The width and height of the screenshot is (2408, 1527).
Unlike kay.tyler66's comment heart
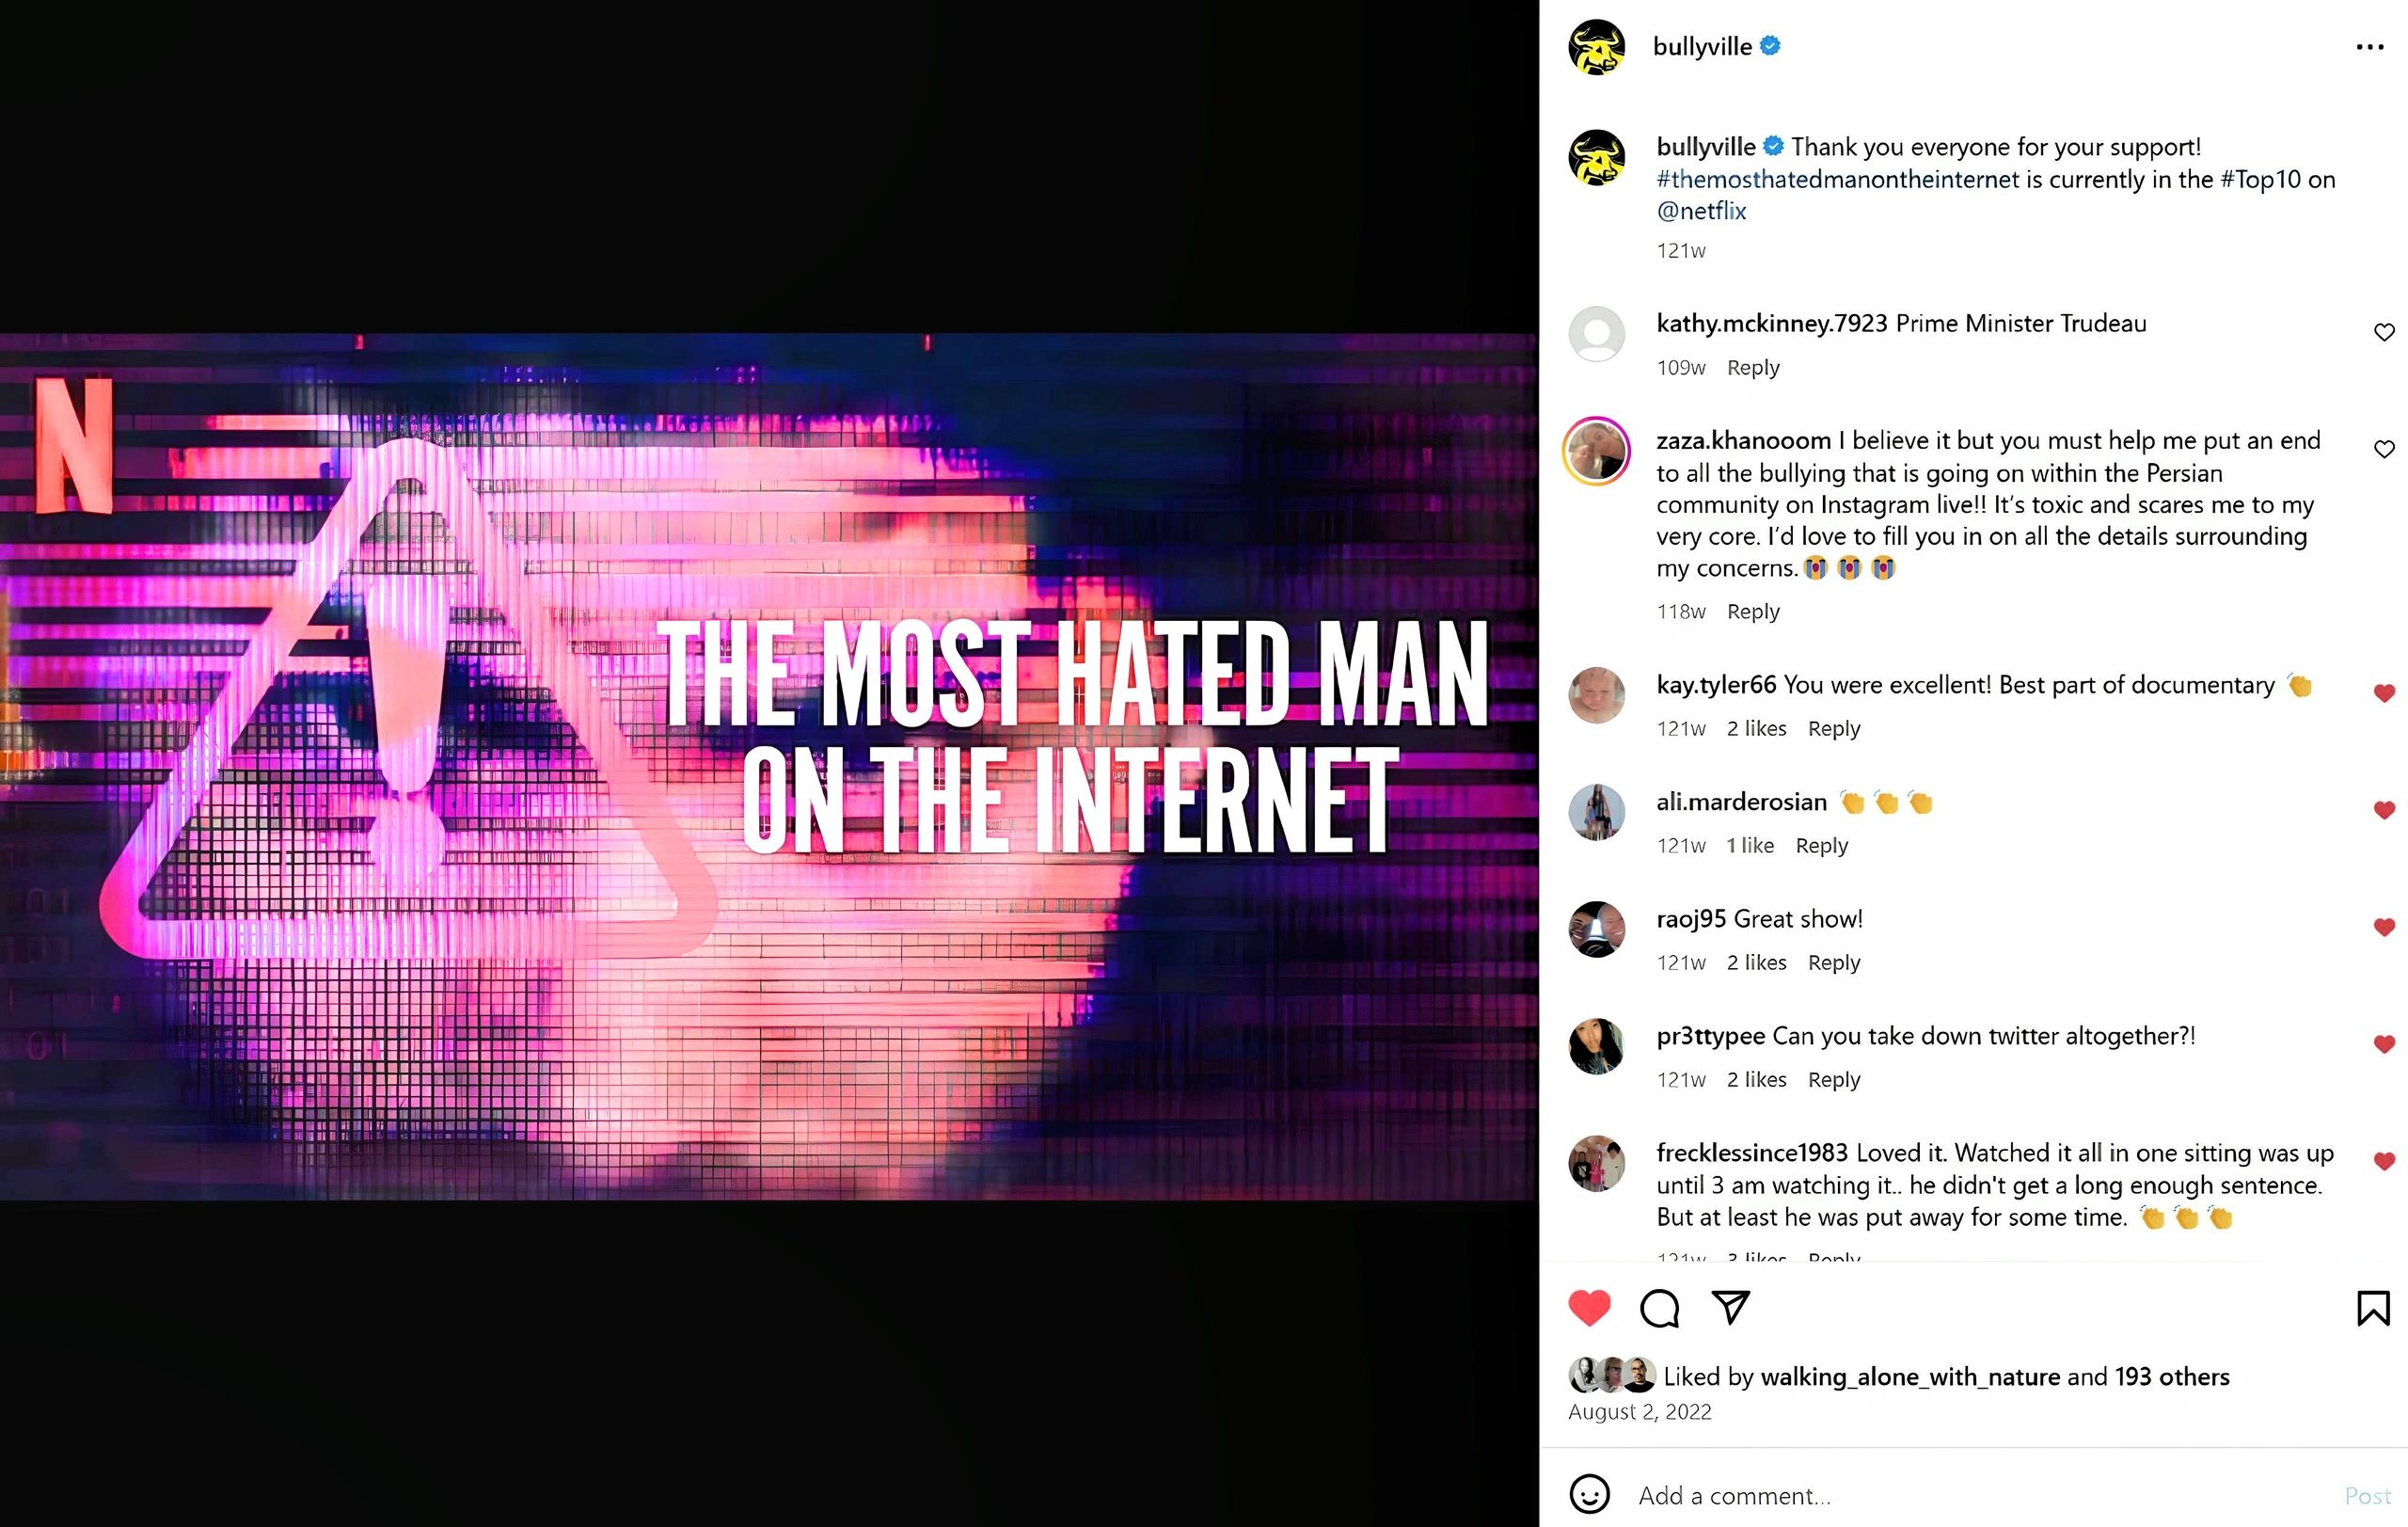click(2384, 693)
